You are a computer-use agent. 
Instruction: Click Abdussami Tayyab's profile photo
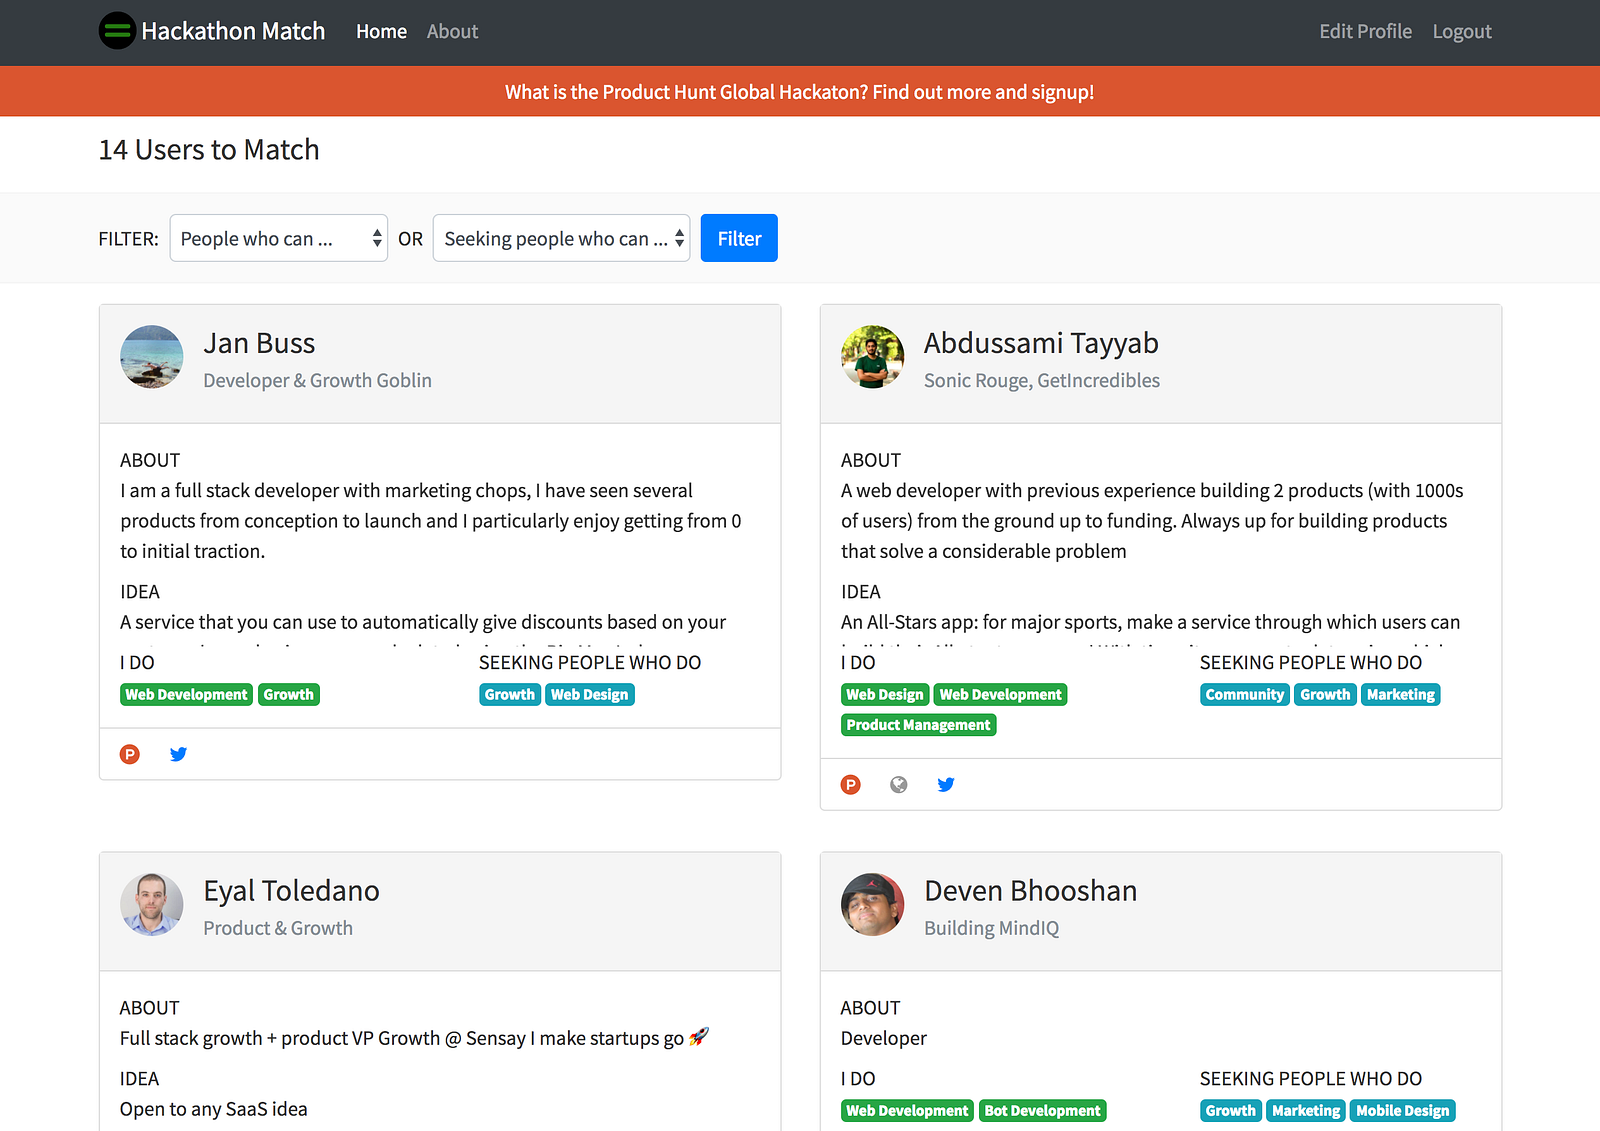pyautogui.click(x=873, y=357)
